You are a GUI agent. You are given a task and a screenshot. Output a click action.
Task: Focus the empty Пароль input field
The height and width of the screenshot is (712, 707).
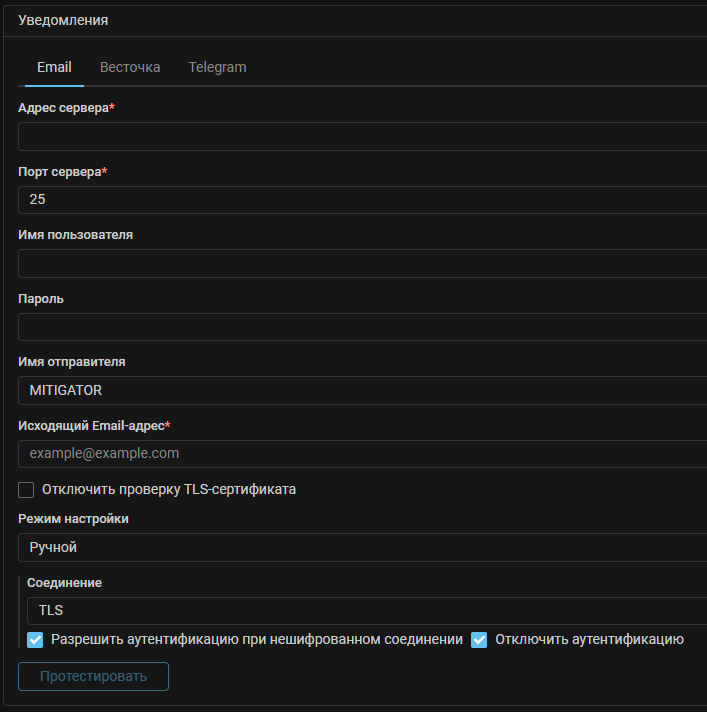click(x=360, y=327)
